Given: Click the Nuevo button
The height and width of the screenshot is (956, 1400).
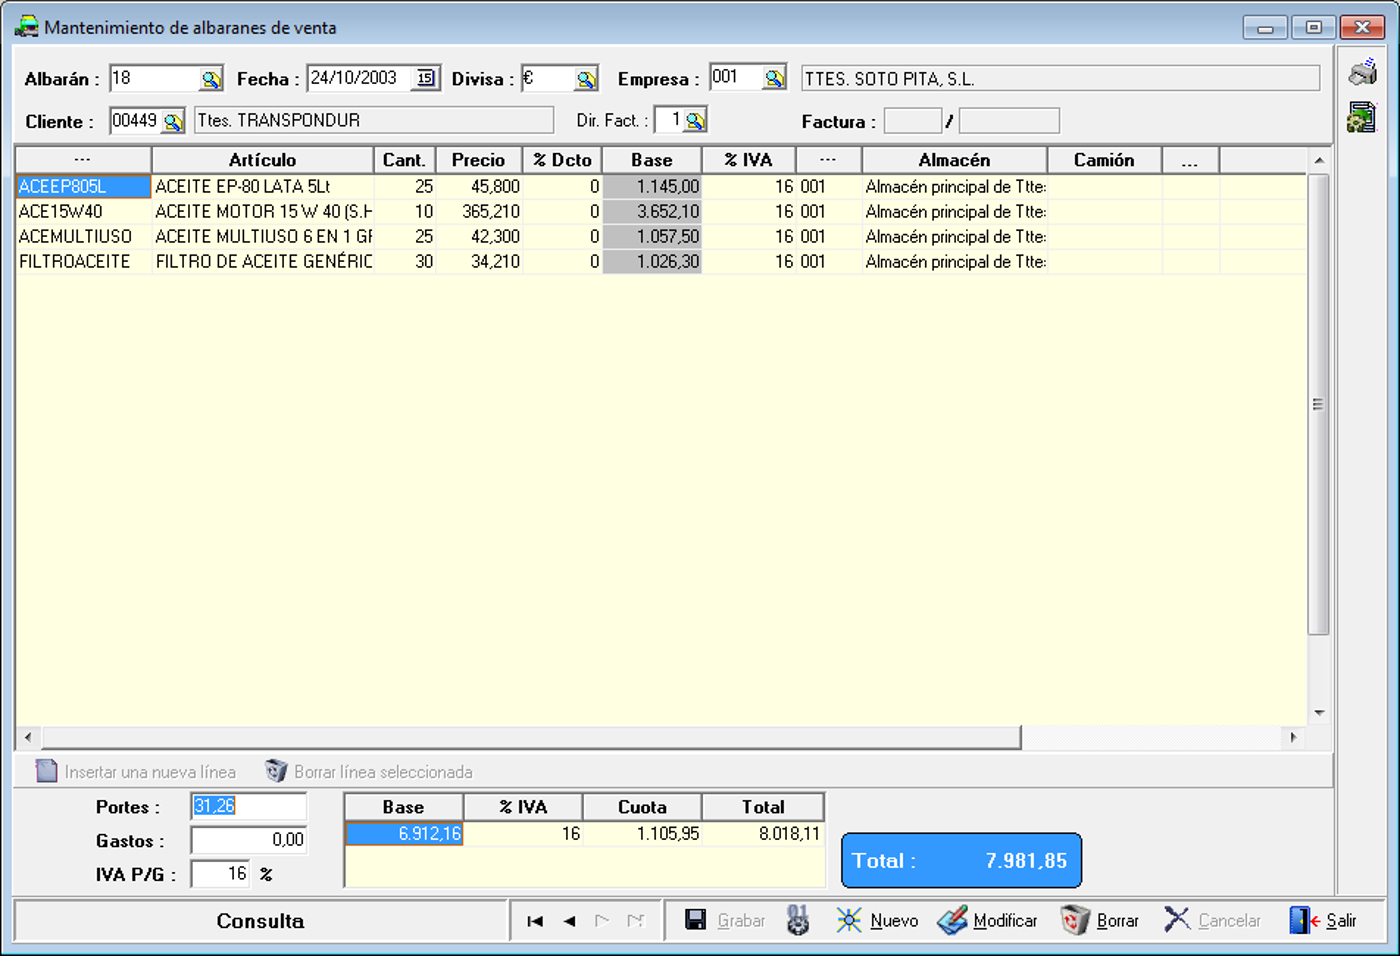Looking at the screenshot, I should pos(878,921).
